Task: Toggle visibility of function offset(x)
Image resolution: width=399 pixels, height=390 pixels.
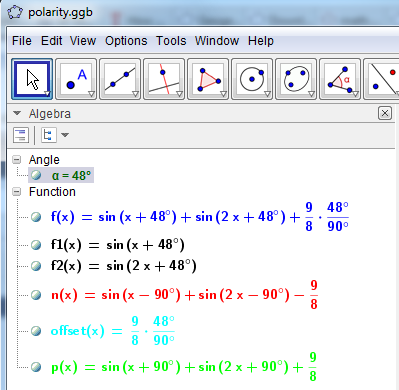Action: pos(36,331)
